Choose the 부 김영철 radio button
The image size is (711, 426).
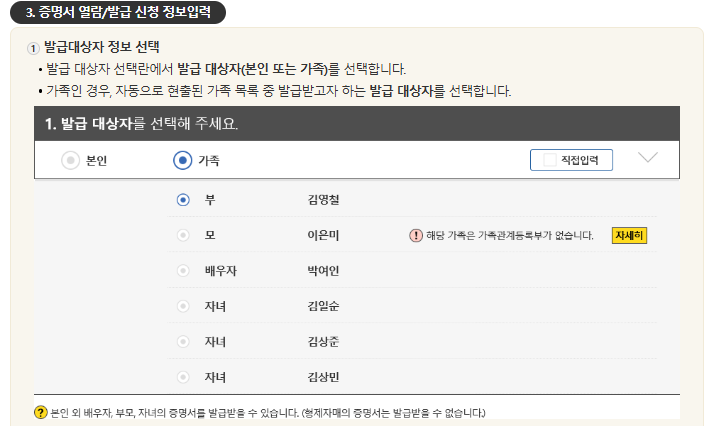click(183, 200)
